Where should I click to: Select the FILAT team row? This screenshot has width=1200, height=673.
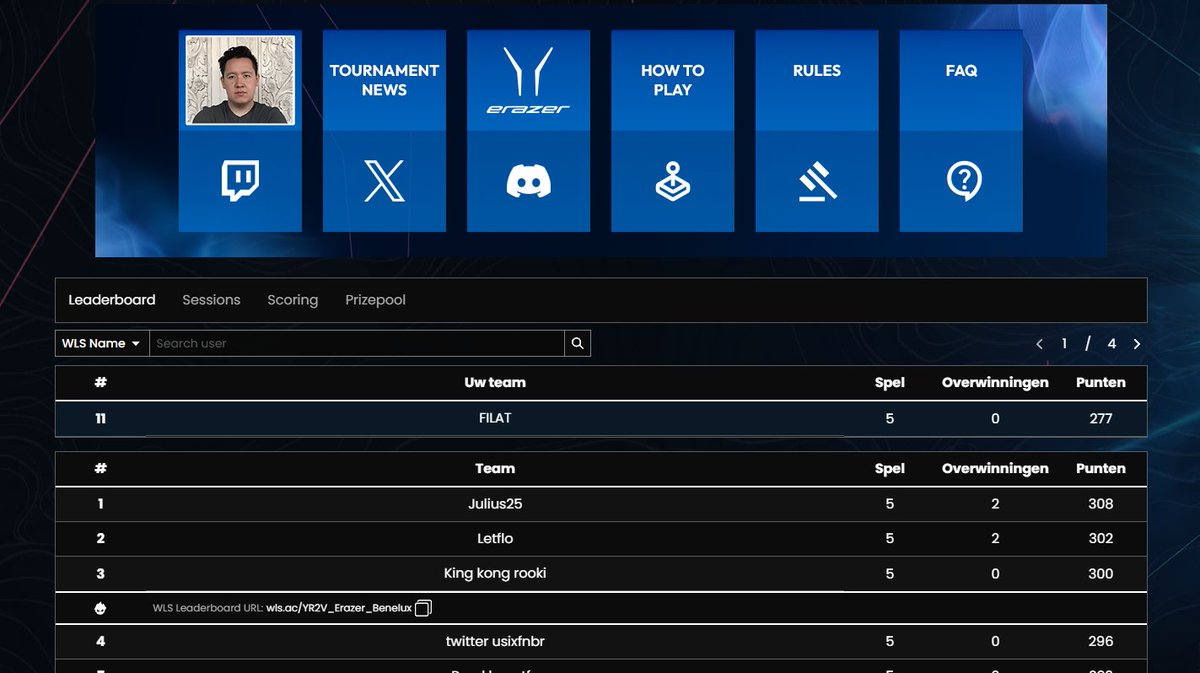601,419
